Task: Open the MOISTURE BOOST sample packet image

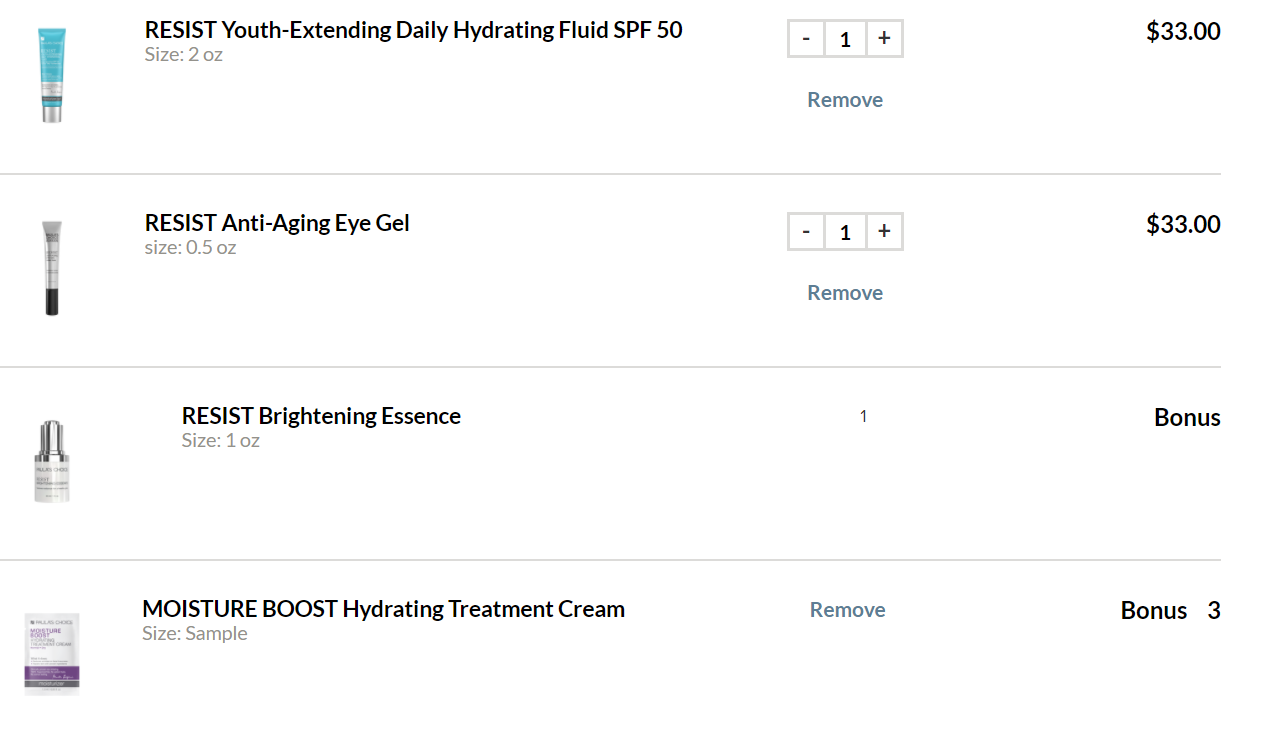Action: pos(52,653)
